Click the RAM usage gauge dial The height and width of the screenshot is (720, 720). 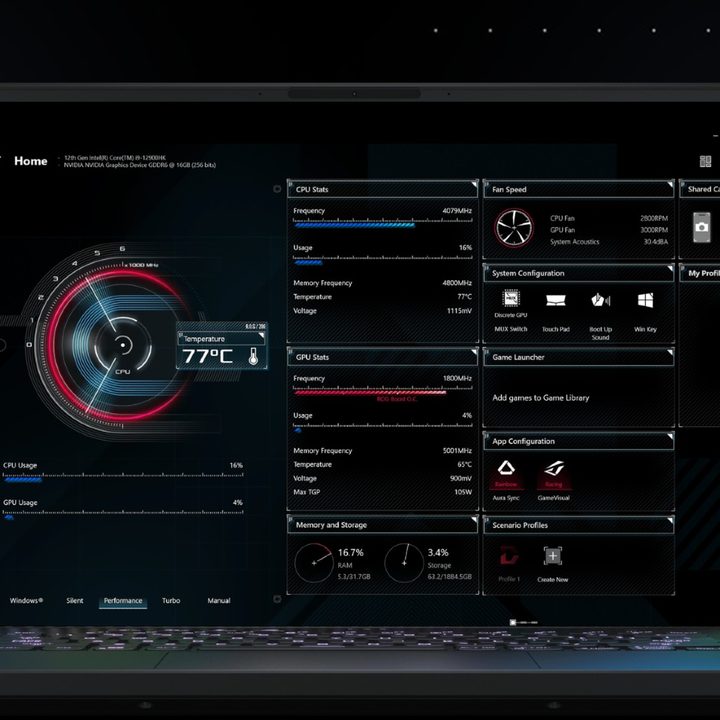[314, 563]
